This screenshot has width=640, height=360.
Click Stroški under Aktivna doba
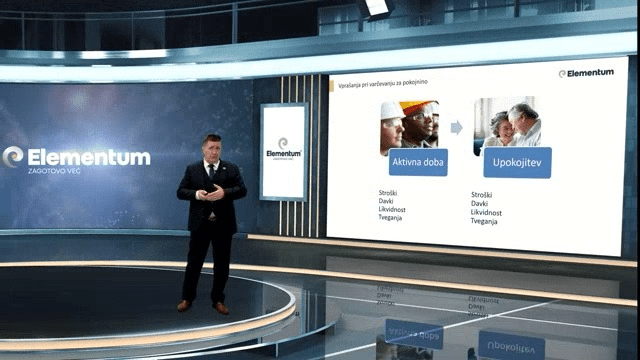click(x=388, y=193)
